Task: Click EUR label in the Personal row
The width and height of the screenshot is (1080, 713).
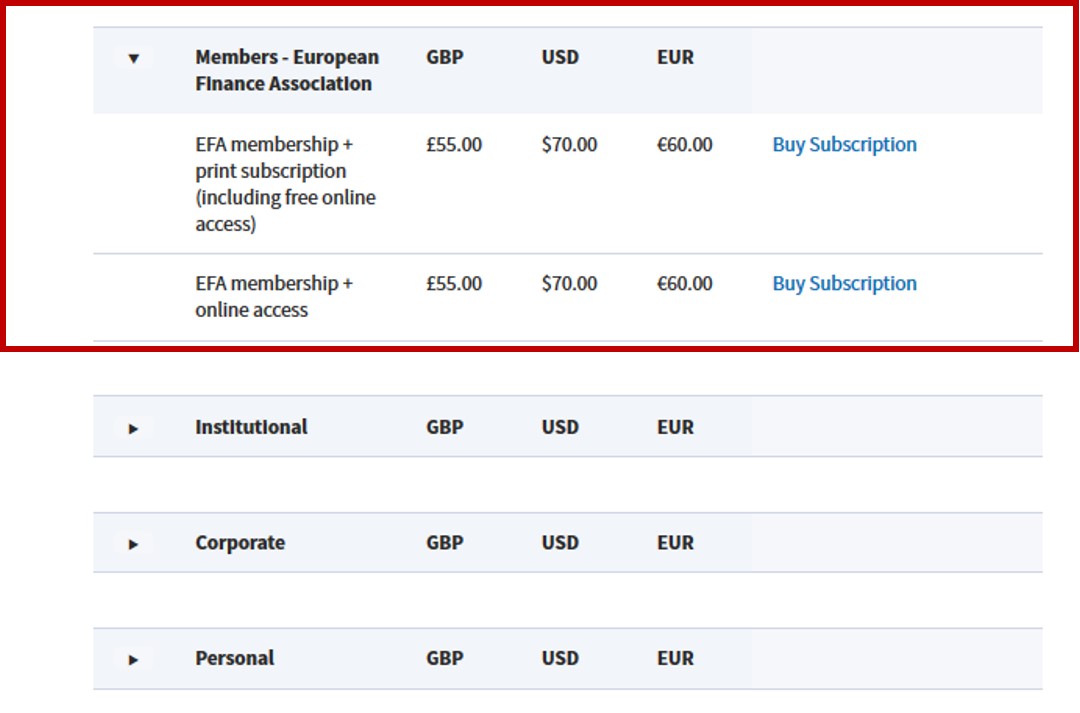Action: pyautogui.click(x=675, y=658)
